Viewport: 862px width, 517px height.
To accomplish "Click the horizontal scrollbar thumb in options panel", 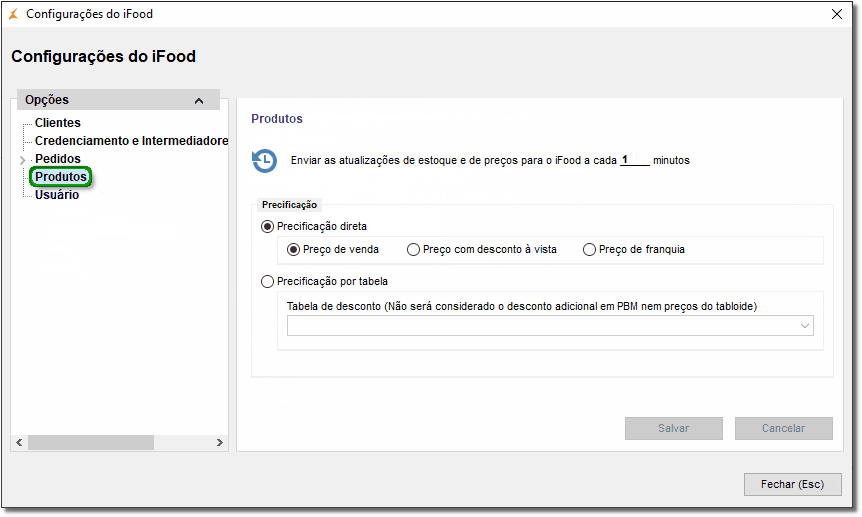I will 91,442.
